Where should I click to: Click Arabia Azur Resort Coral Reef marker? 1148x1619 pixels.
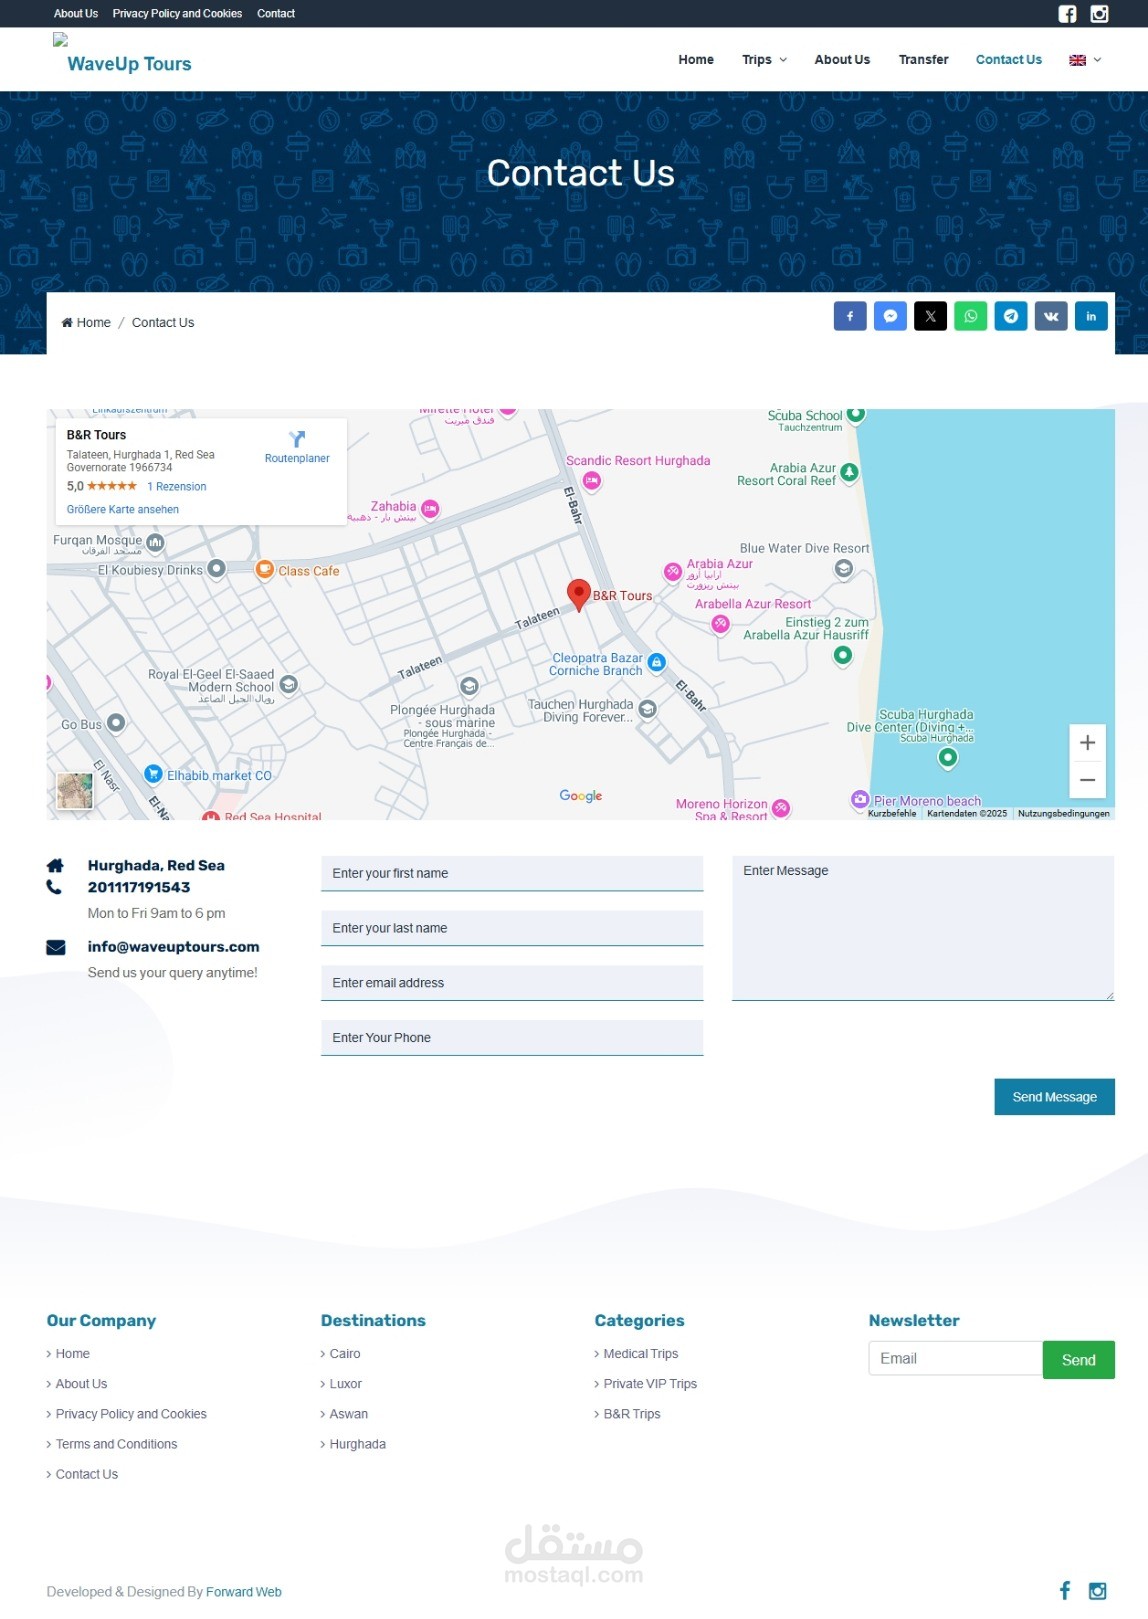849,472
